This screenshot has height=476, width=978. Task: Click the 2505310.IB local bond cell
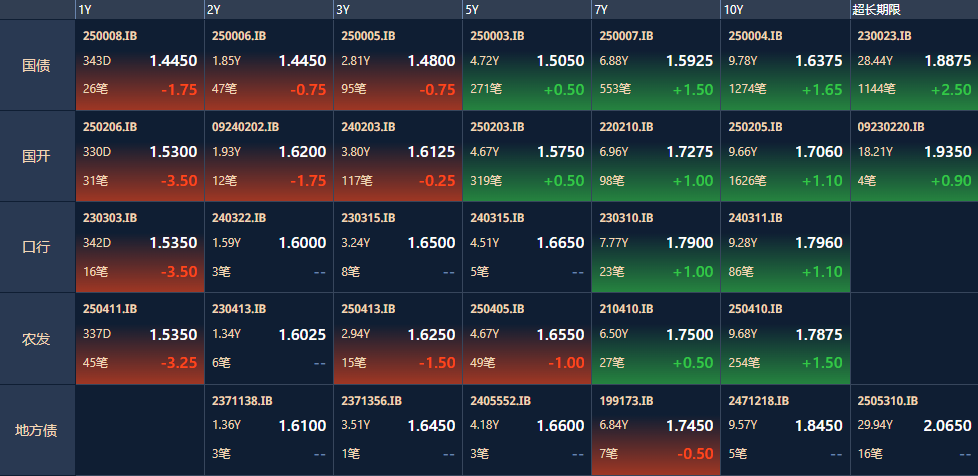(913, 430)
